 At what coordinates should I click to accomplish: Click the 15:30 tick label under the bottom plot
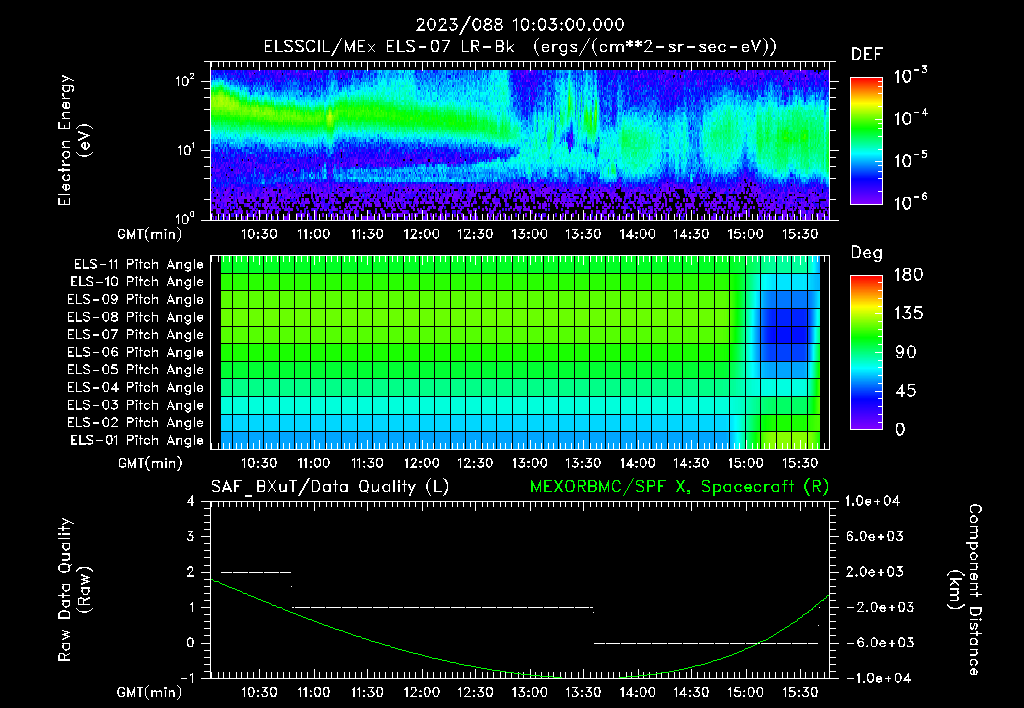[800, 692]
